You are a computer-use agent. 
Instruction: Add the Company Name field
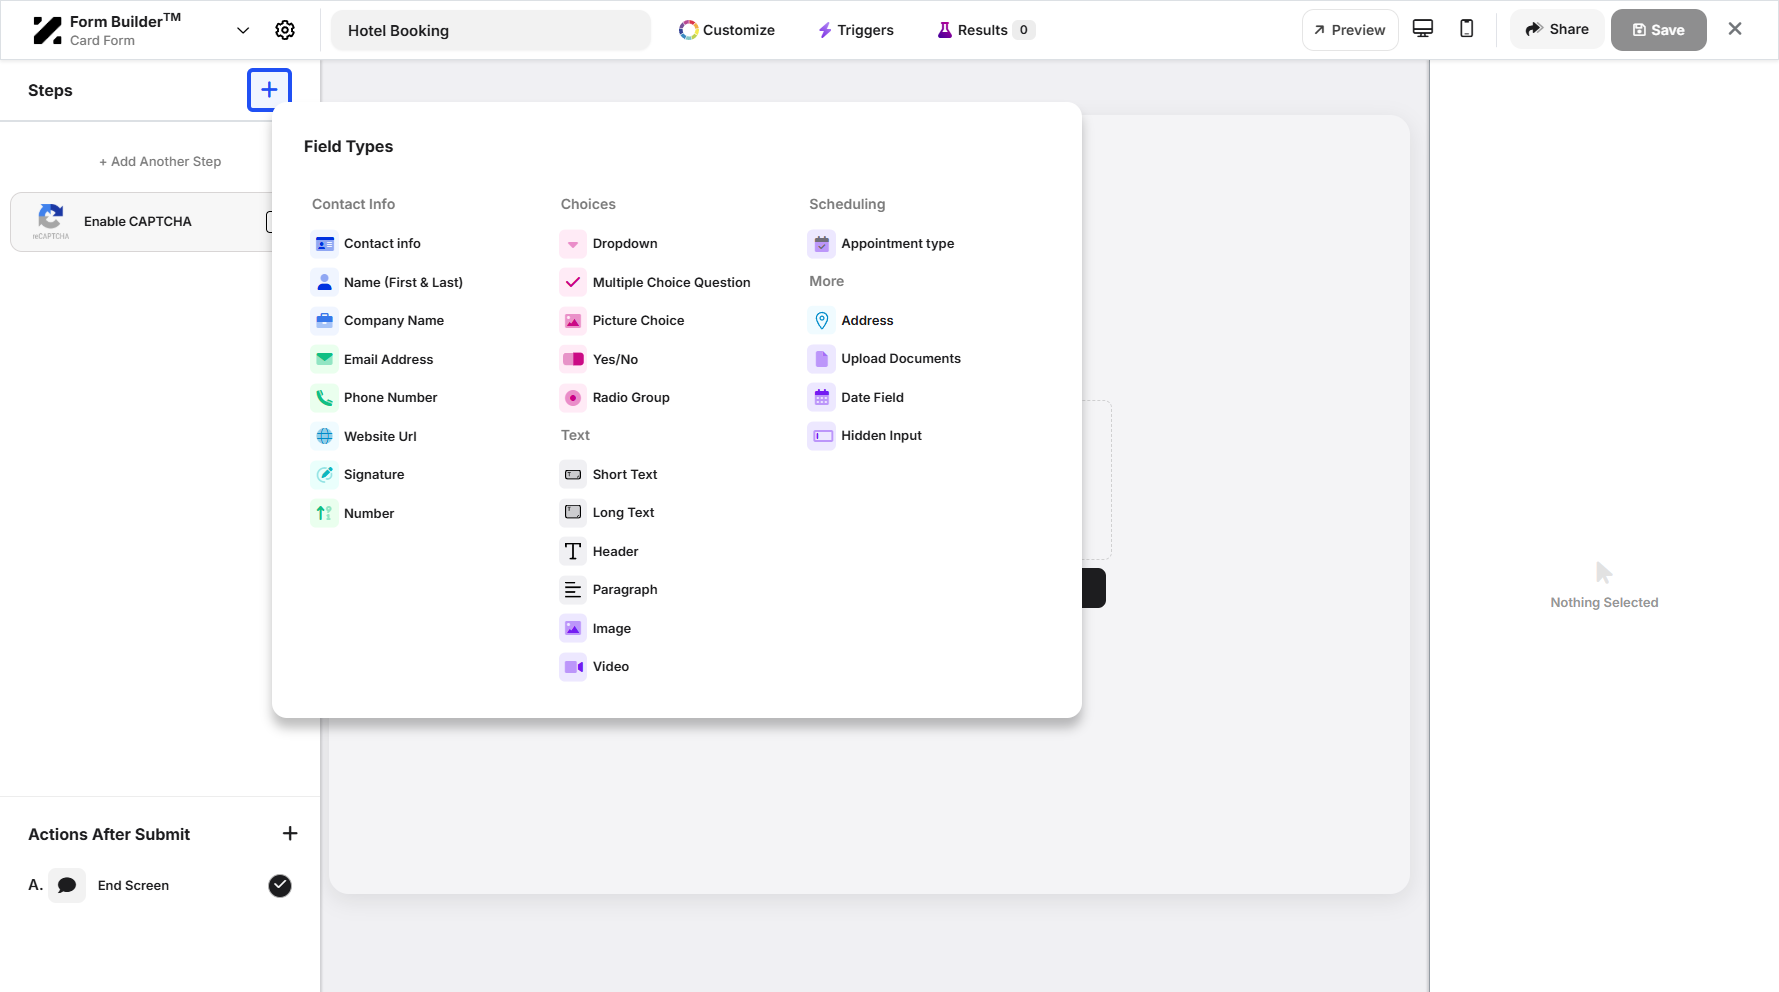(378, 320)
